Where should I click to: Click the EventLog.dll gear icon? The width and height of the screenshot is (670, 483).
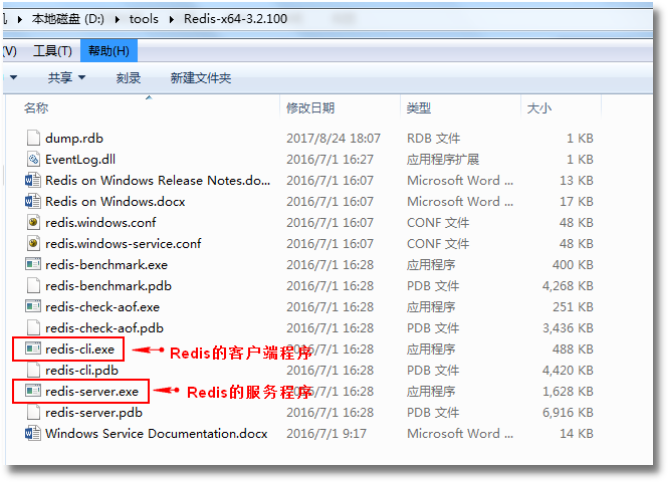pyautogui.click(x=33, y=159)
